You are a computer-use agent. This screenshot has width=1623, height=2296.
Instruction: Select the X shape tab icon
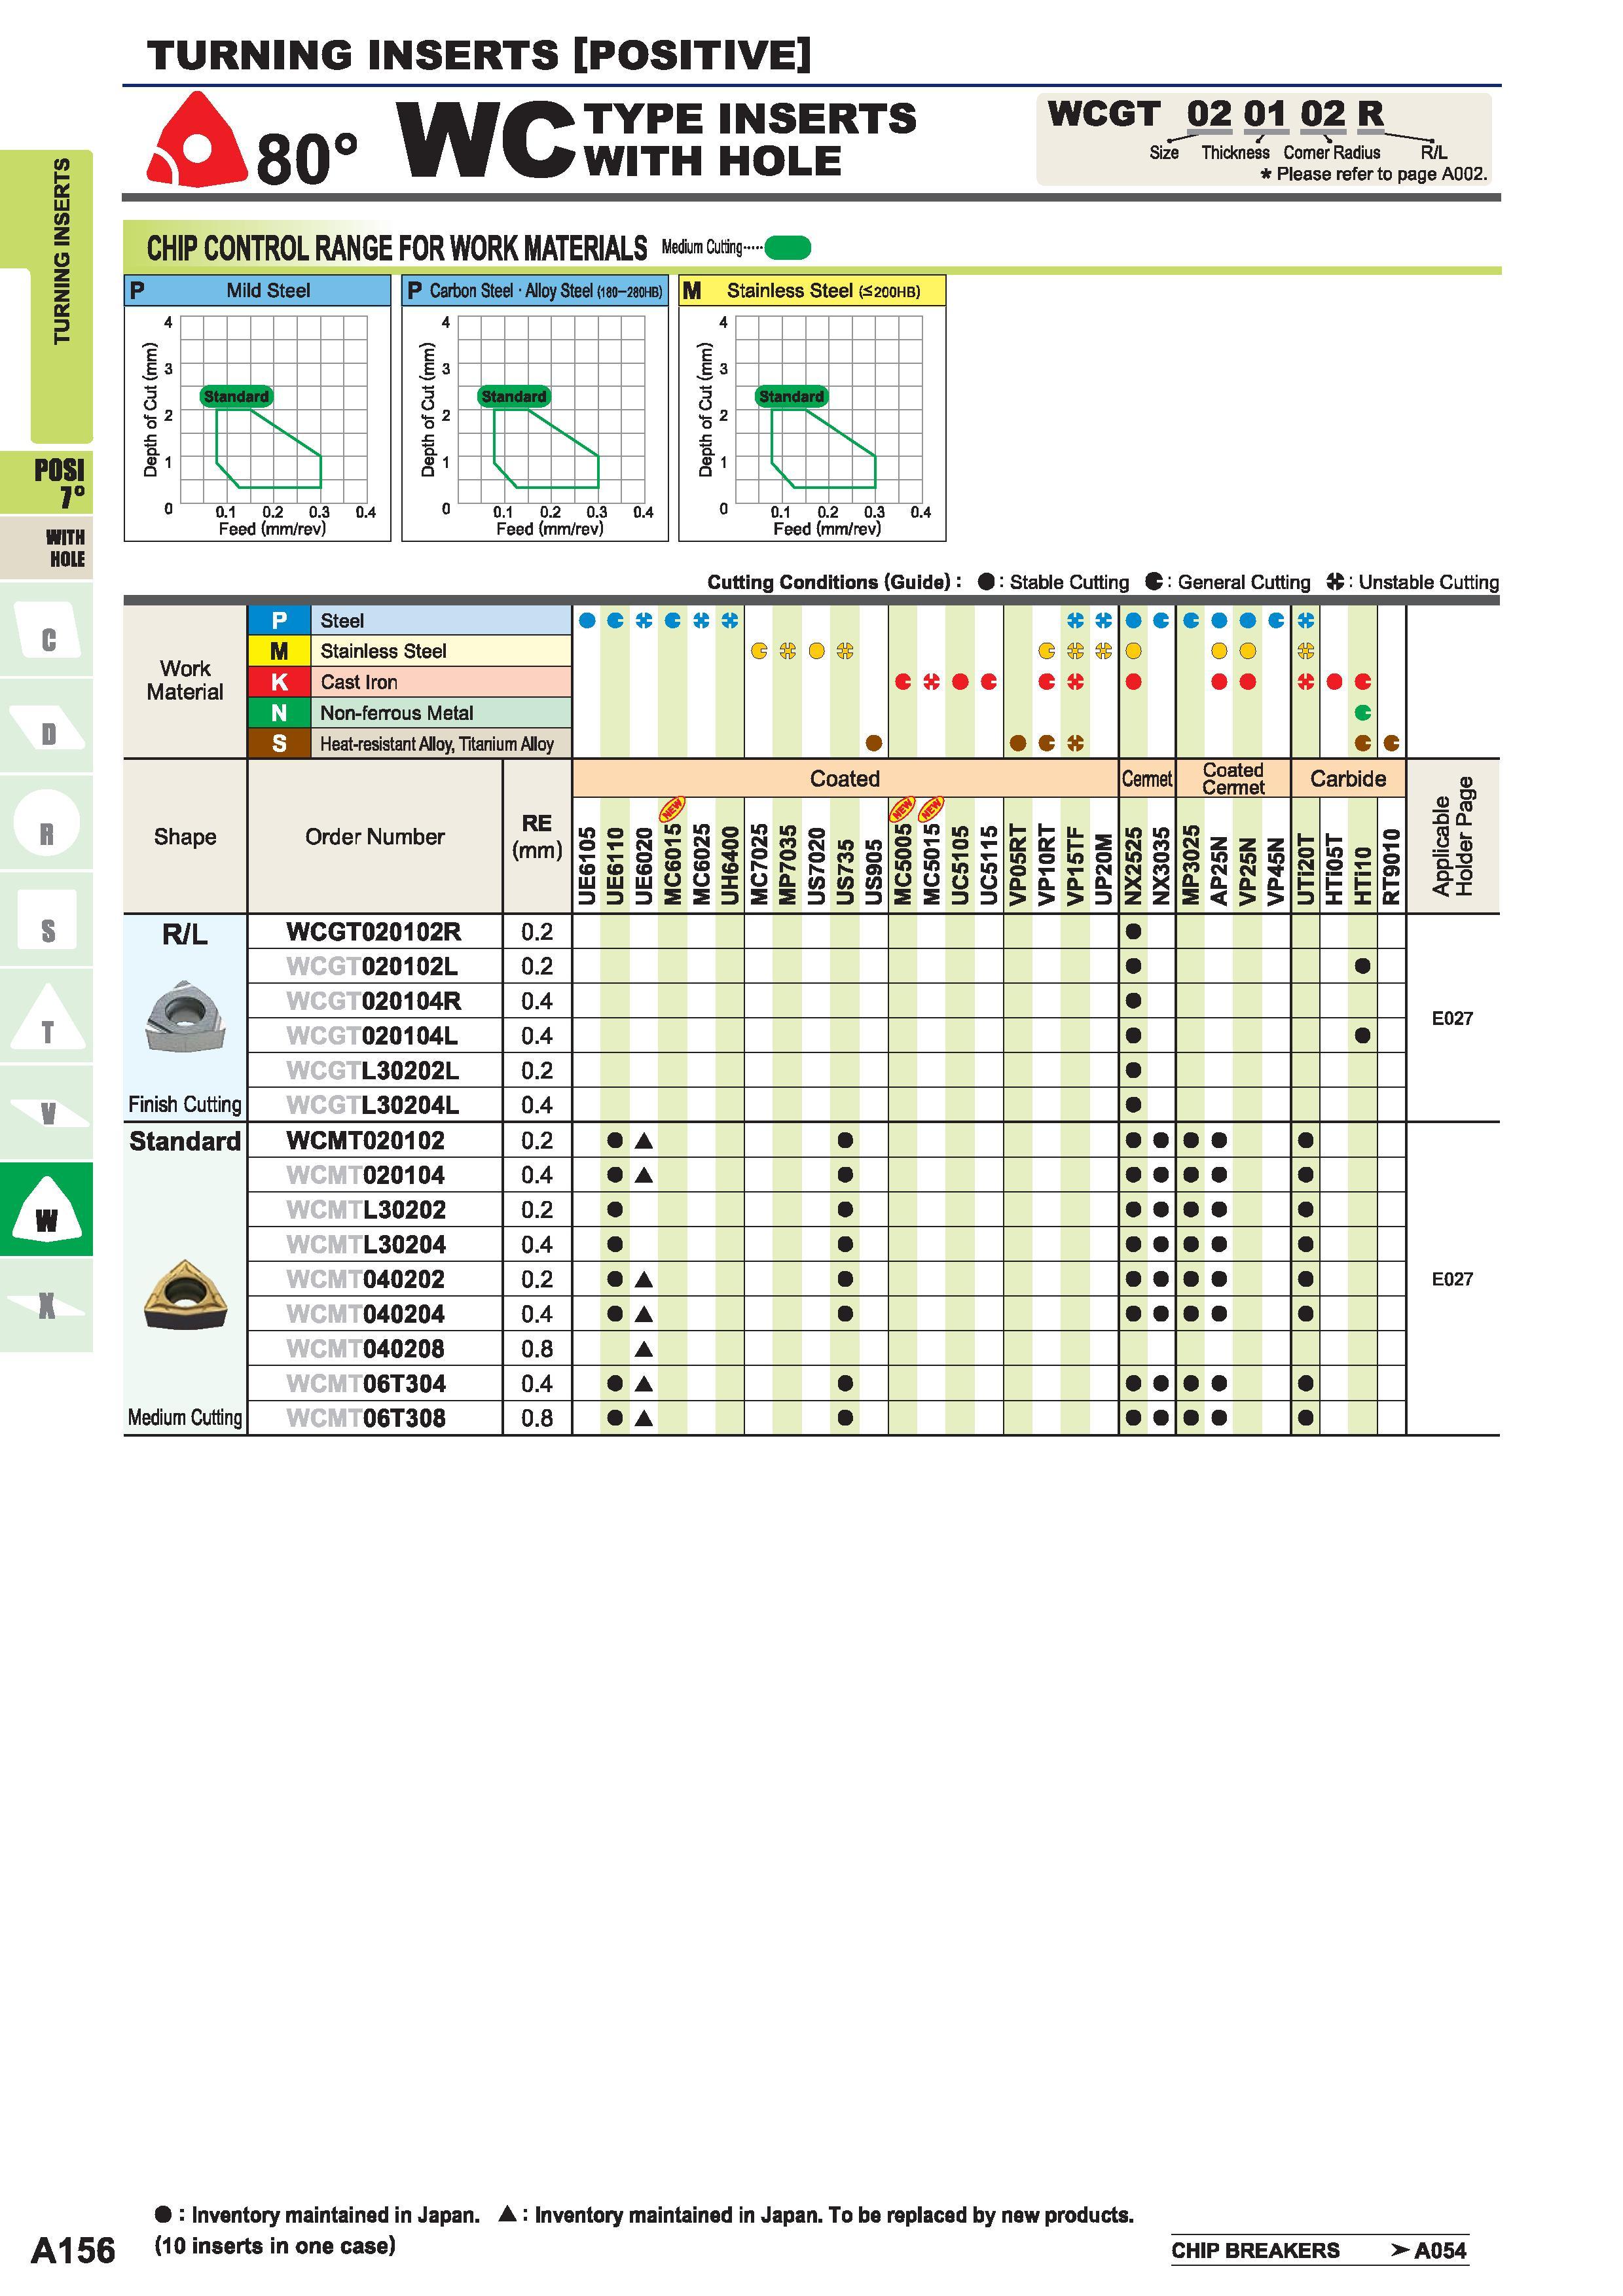click(47, 1305)
